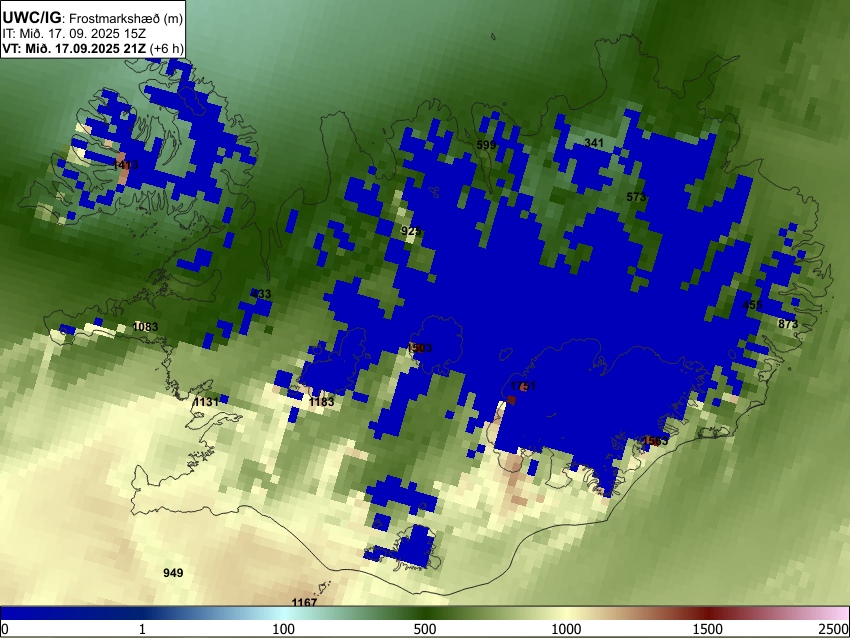Click the colorbar label 0
The width and height of the screenshot is (850, 638).
(x=5, y=629)
